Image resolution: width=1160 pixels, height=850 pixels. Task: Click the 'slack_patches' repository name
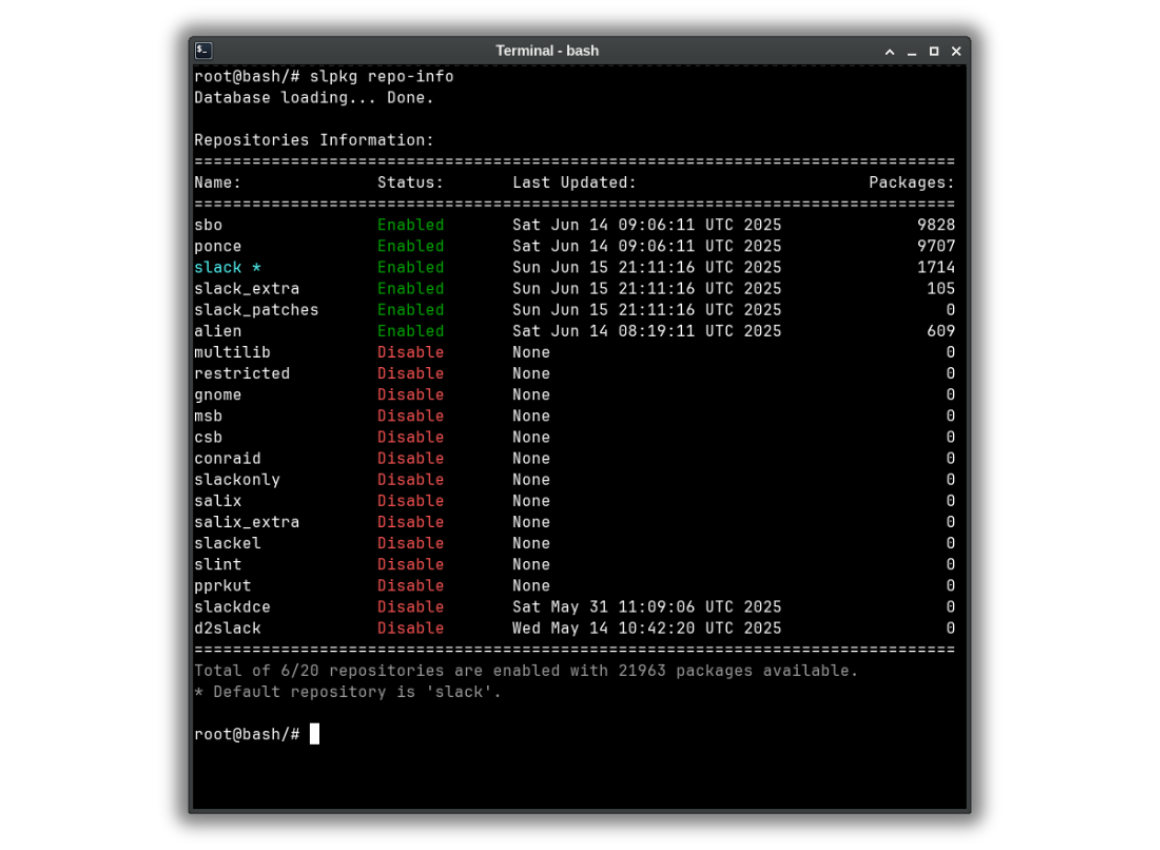[256, 310]
